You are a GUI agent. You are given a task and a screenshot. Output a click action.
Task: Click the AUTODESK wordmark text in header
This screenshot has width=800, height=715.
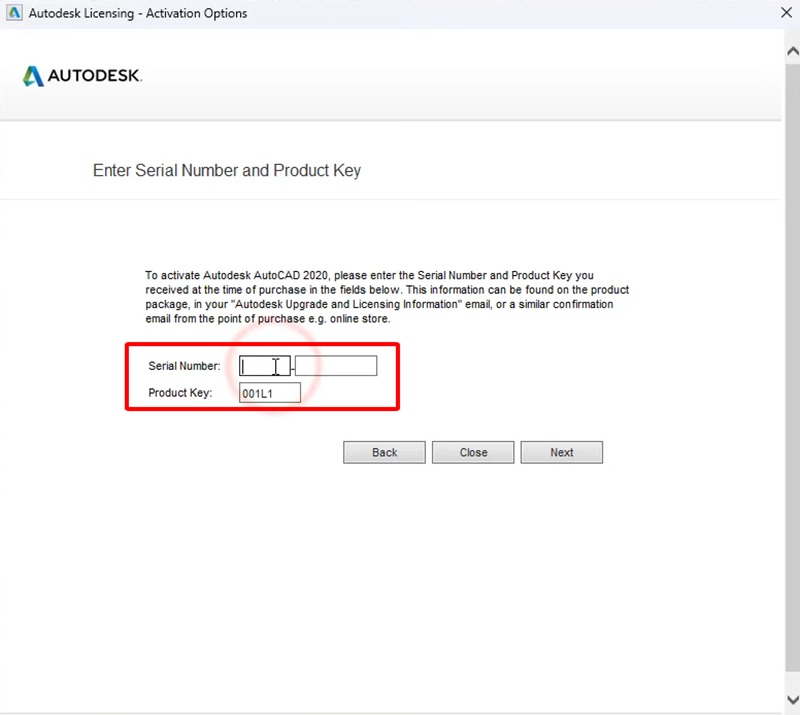(x=95, y=76)
